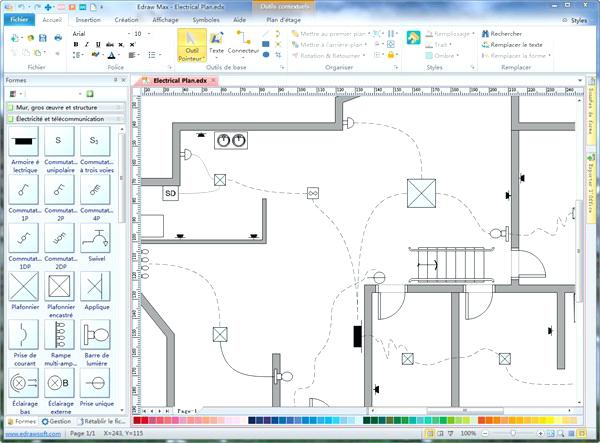Screen dimensions: 600x443
Task: Open Rotation & Retourner dropdown
Action: coord(328,55)
